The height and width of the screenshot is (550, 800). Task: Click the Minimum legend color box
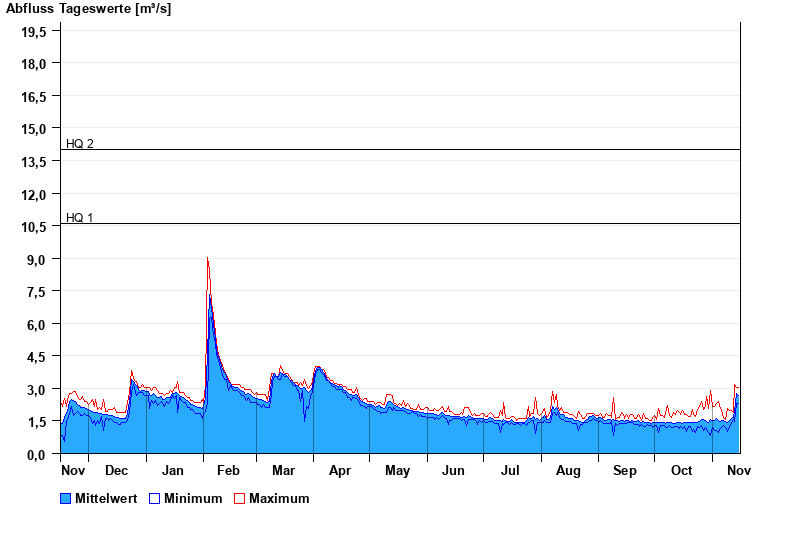[x=154, y=498]
